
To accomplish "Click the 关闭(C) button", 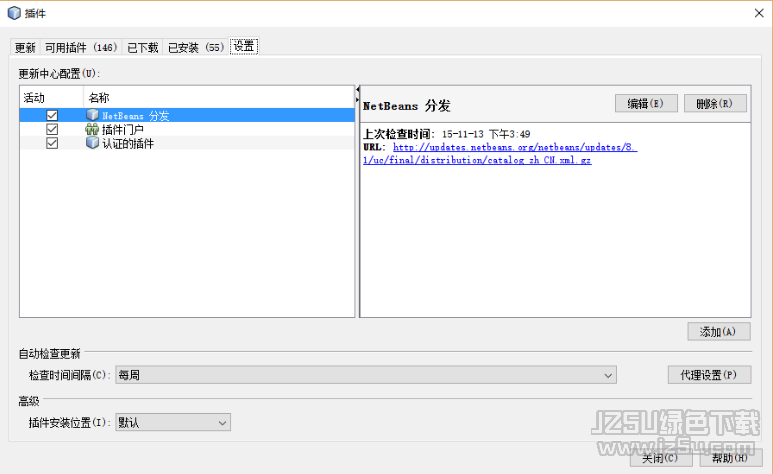I will (661, 458).
